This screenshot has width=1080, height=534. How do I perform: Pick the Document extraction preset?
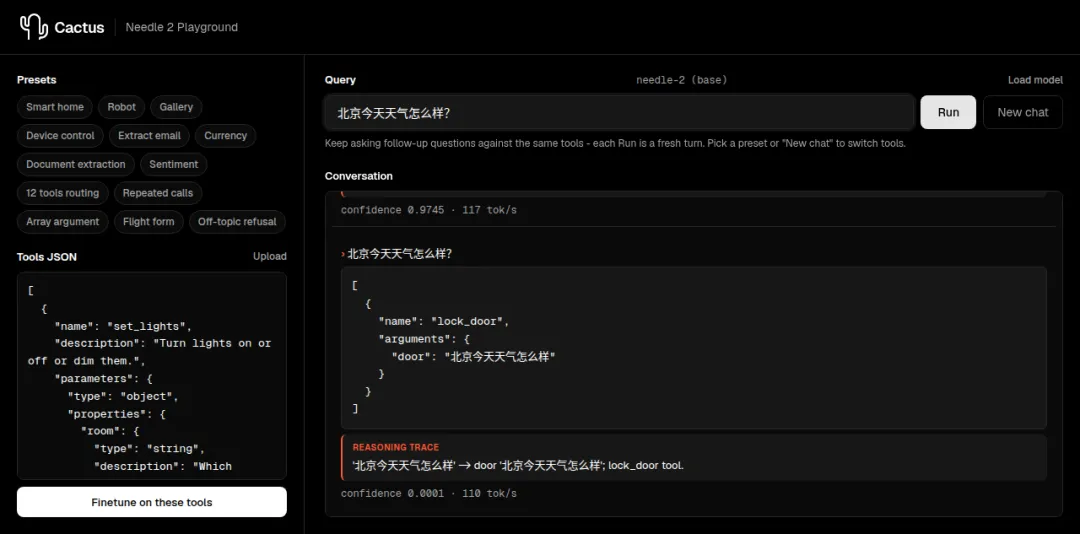coord(76,164)
